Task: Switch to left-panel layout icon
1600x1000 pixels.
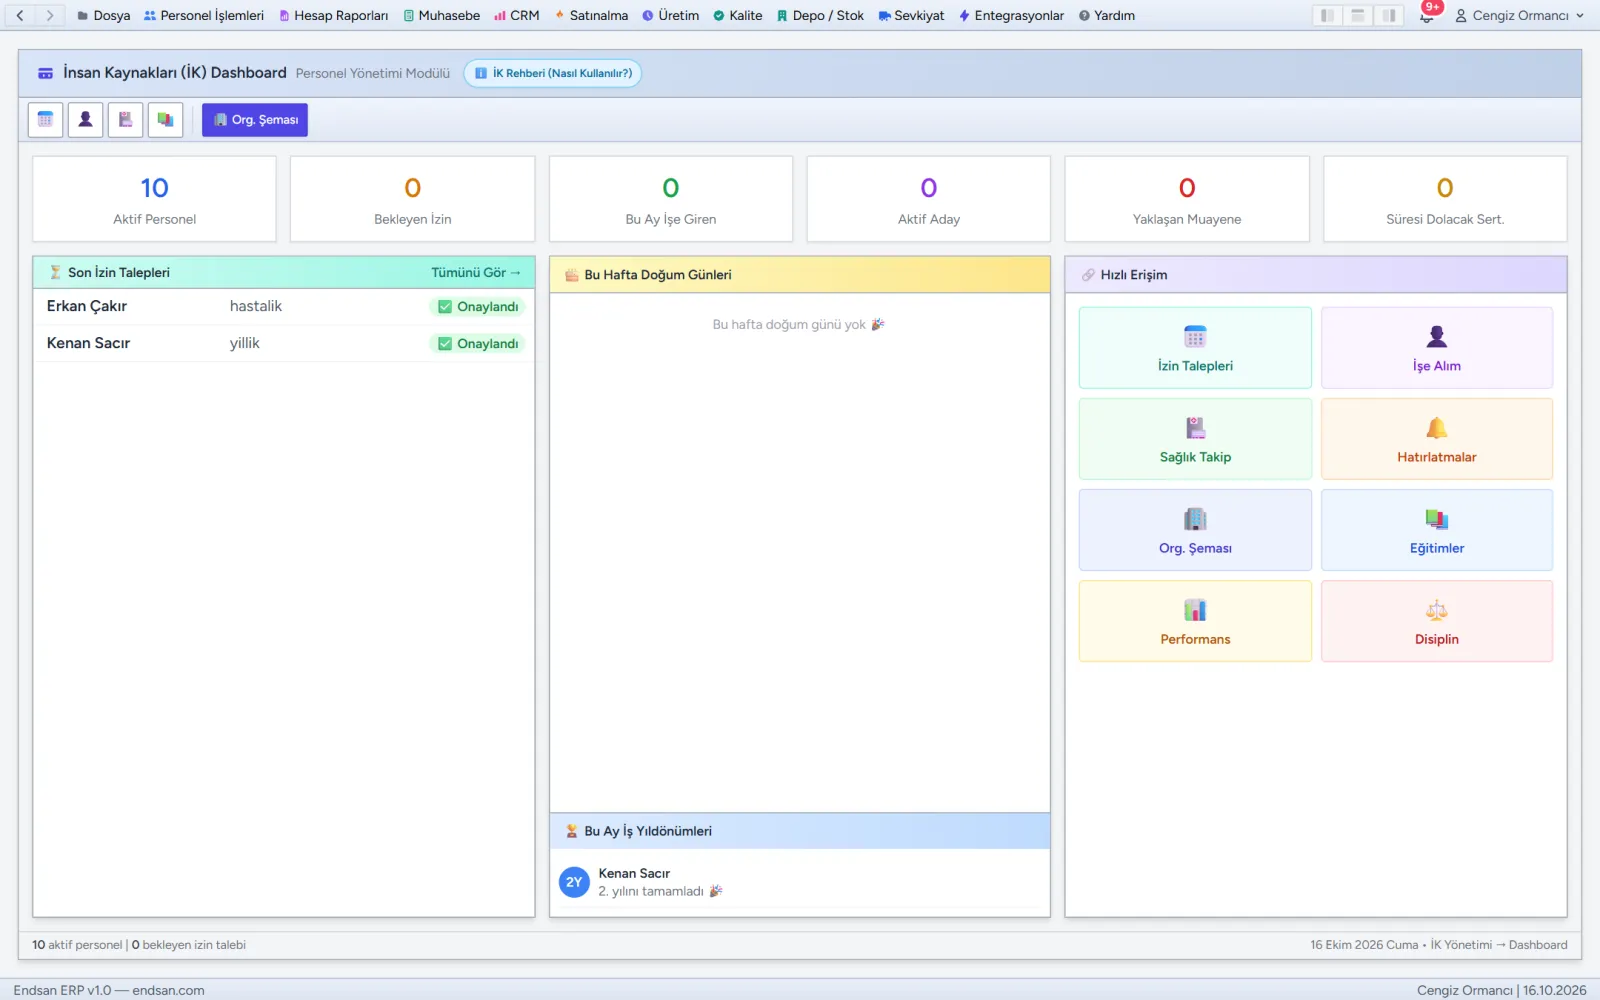Action: [1326, 15]
